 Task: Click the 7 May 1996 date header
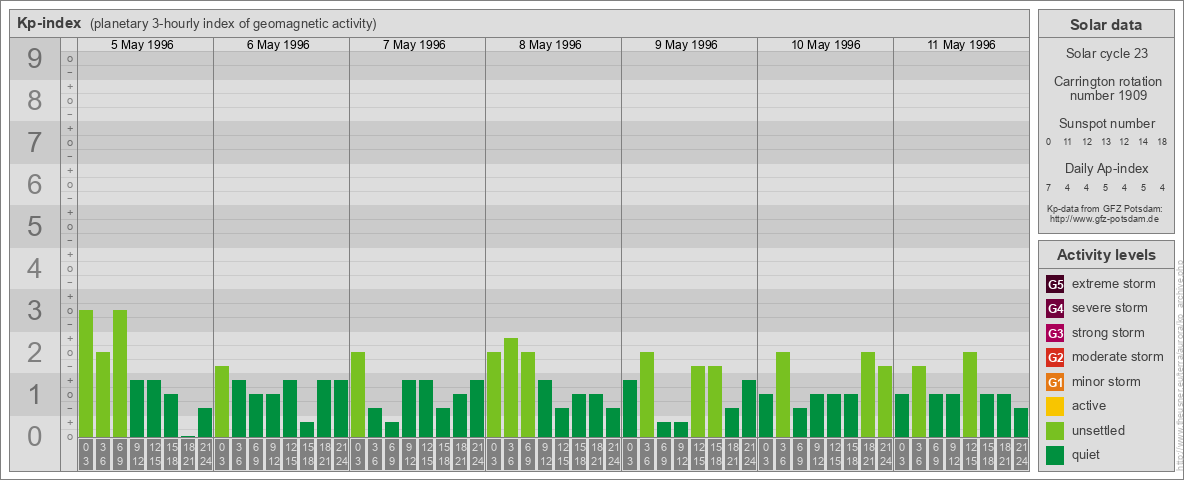tap(414, 45)
